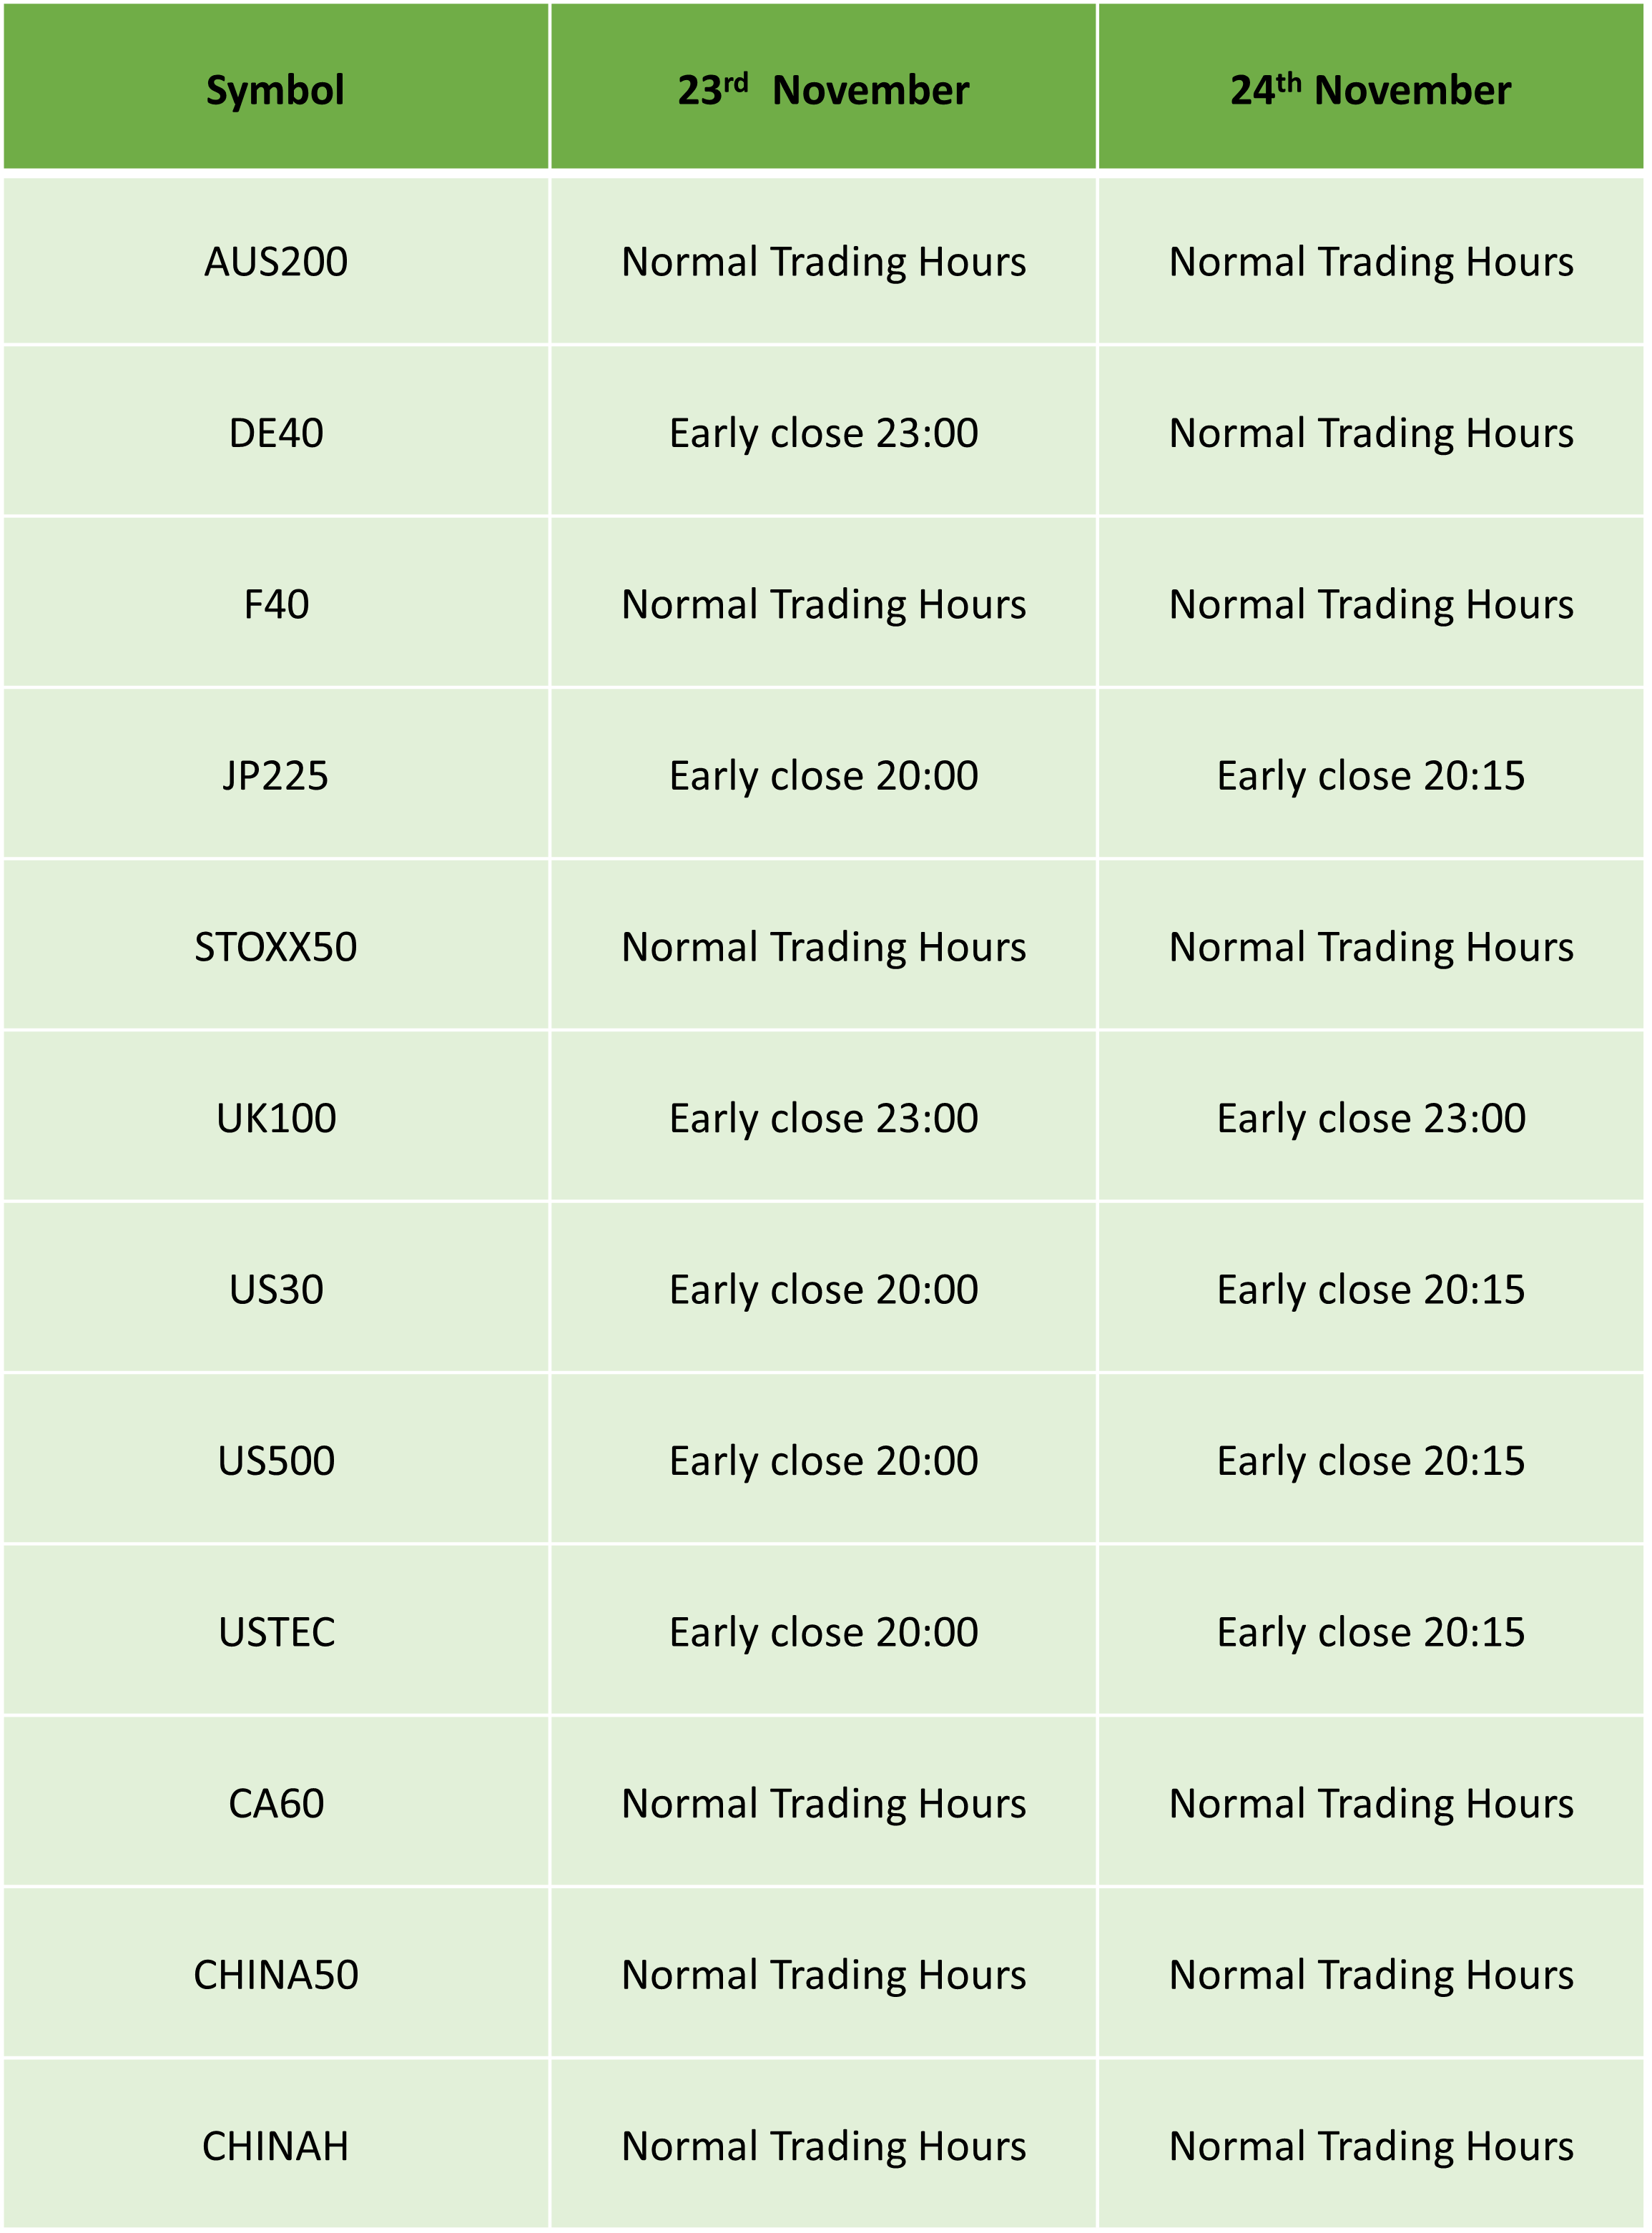Select the UK100 symbol cell
This screenshot has width=1652, height=2233.
(x=276, y=1117)
